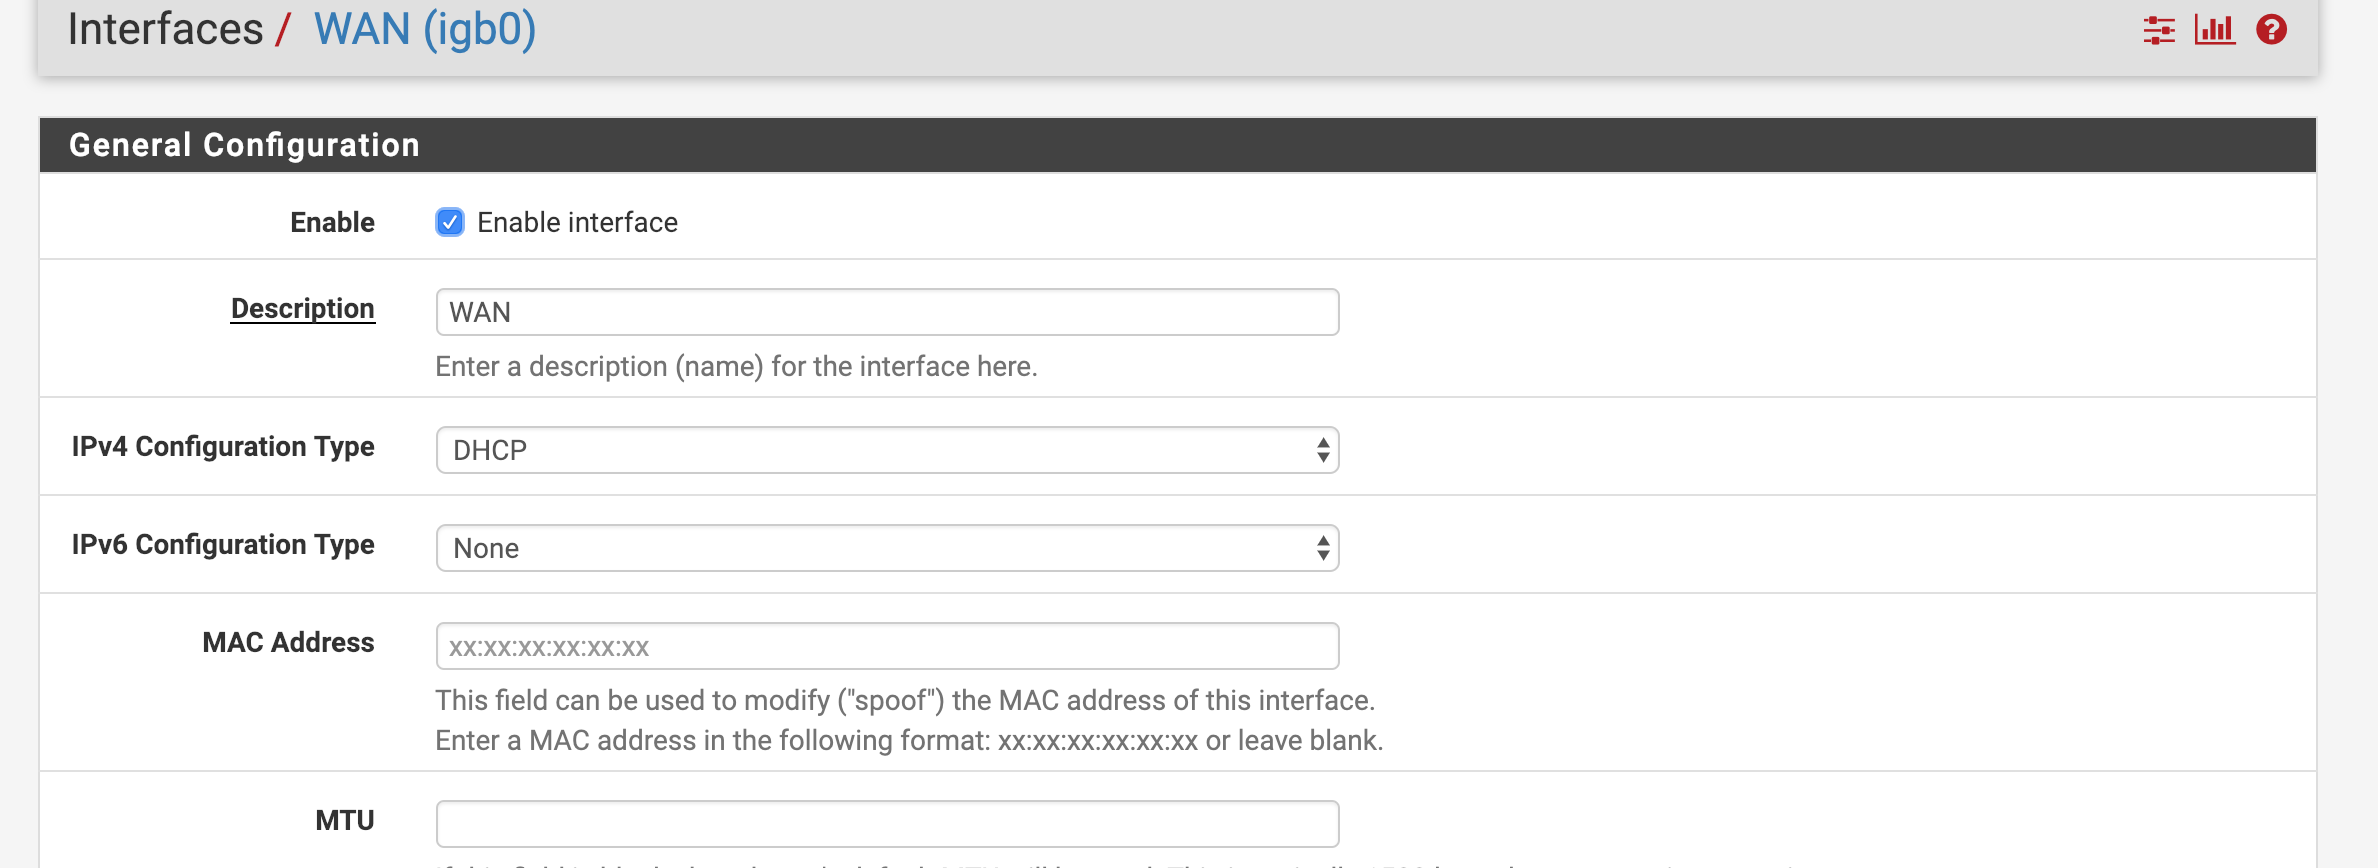Open related status bar-chart icon
The width and height of the screenshot is (2378, 868).
[x=2214, y=30]
